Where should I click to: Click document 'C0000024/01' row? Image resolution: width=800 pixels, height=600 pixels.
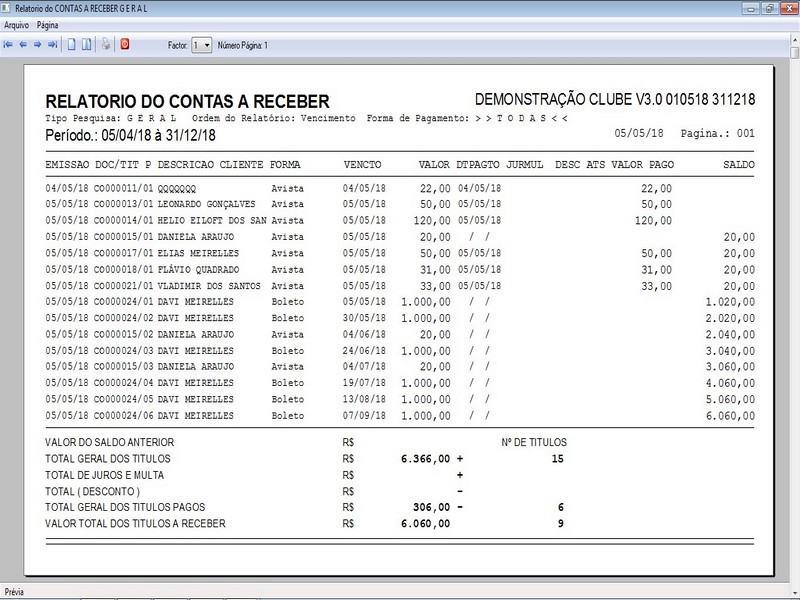[x=123, y=302]
